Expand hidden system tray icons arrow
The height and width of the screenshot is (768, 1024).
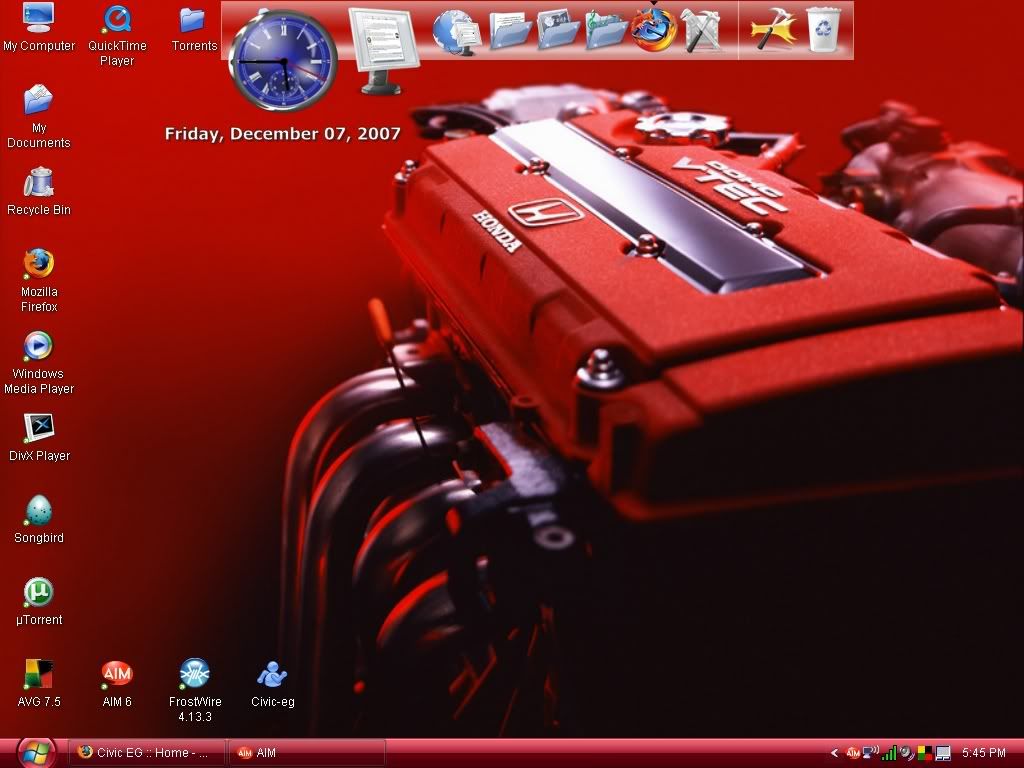pyautogui.click(x=834, y=753)
